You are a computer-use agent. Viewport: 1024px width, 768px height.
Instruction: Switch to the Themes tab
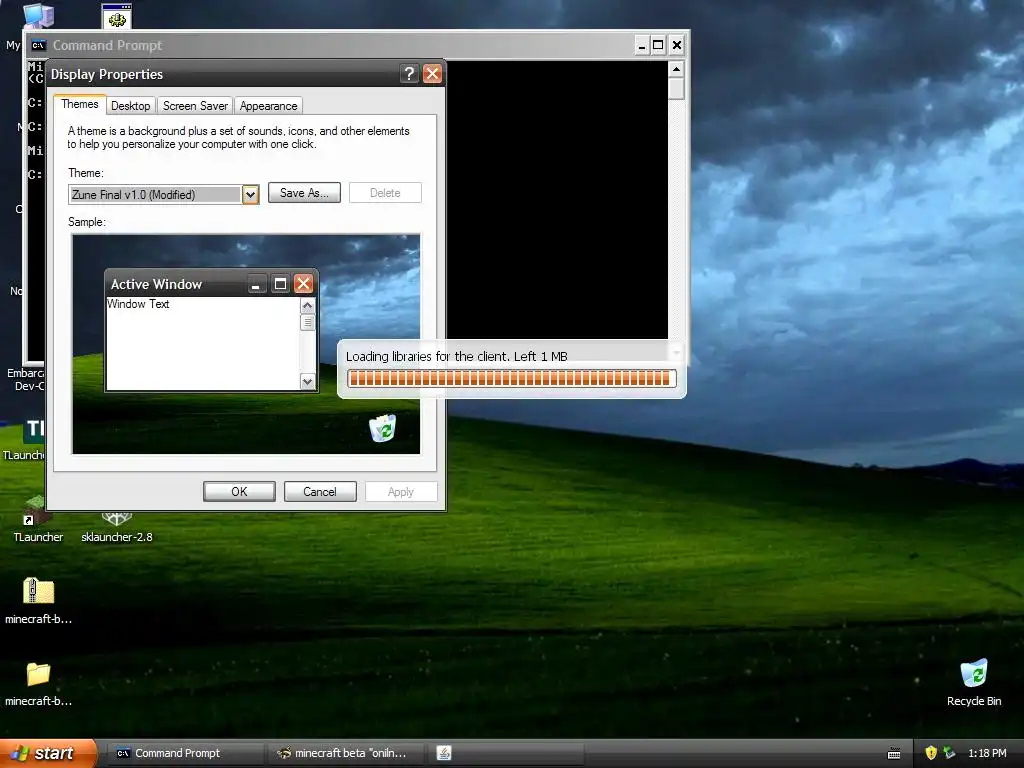(80, 104)
